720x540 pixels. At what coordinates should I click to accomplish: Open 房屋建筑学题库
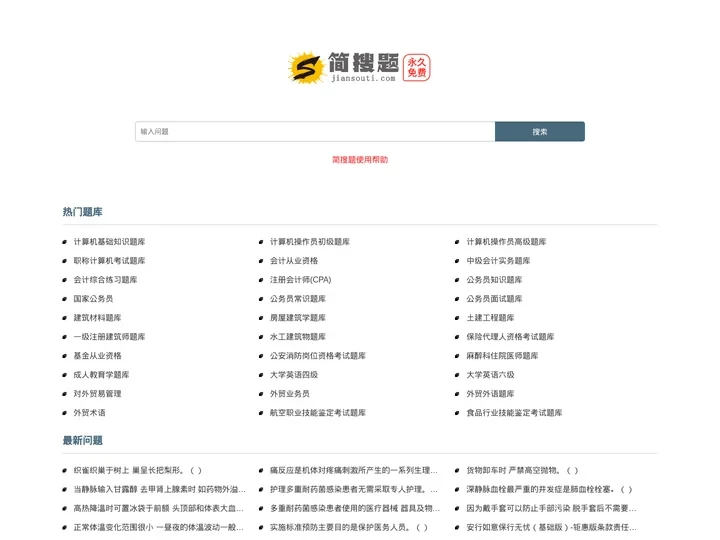coord(298,317)
